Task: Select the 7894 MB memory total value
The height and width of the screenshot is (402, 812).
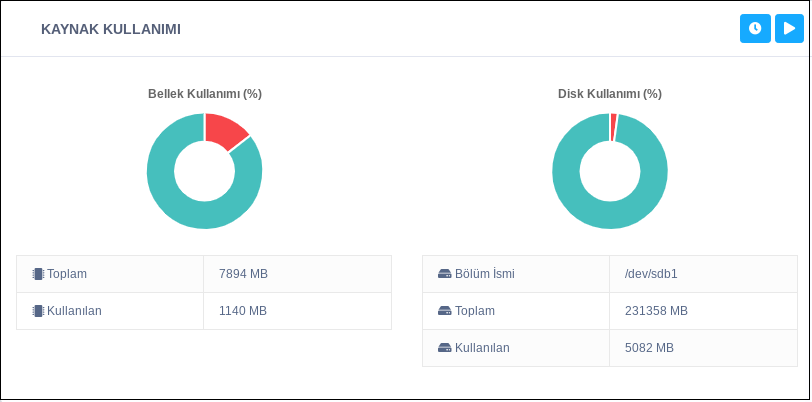Action: 243,274
